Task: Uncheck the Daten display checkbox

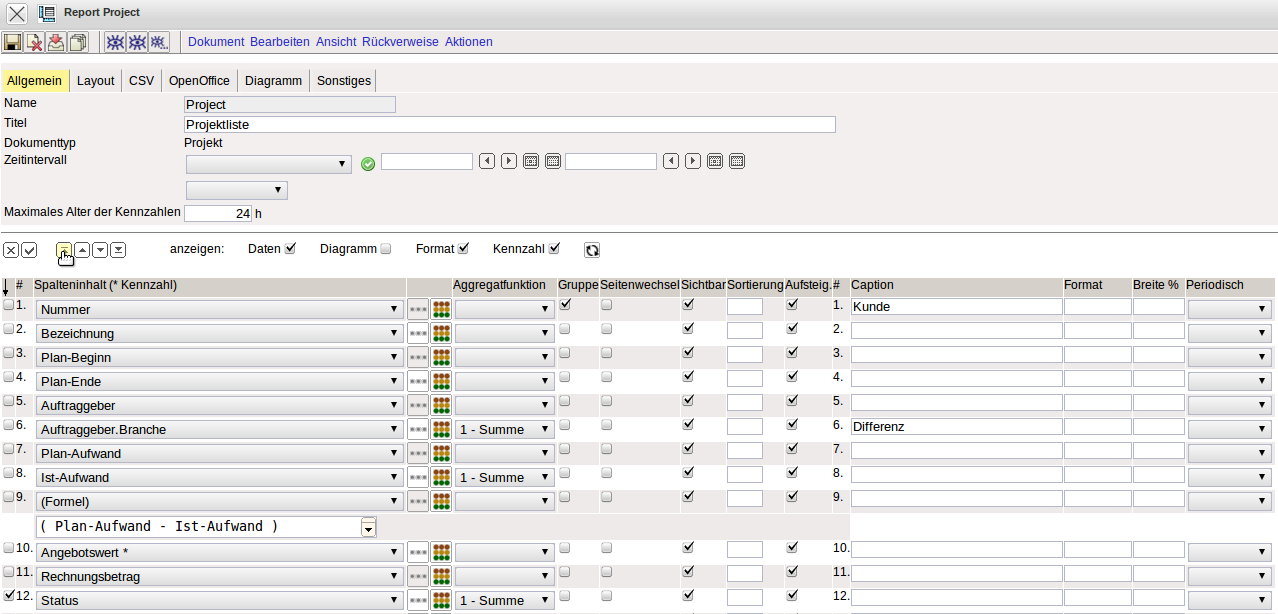Action: 291,249
